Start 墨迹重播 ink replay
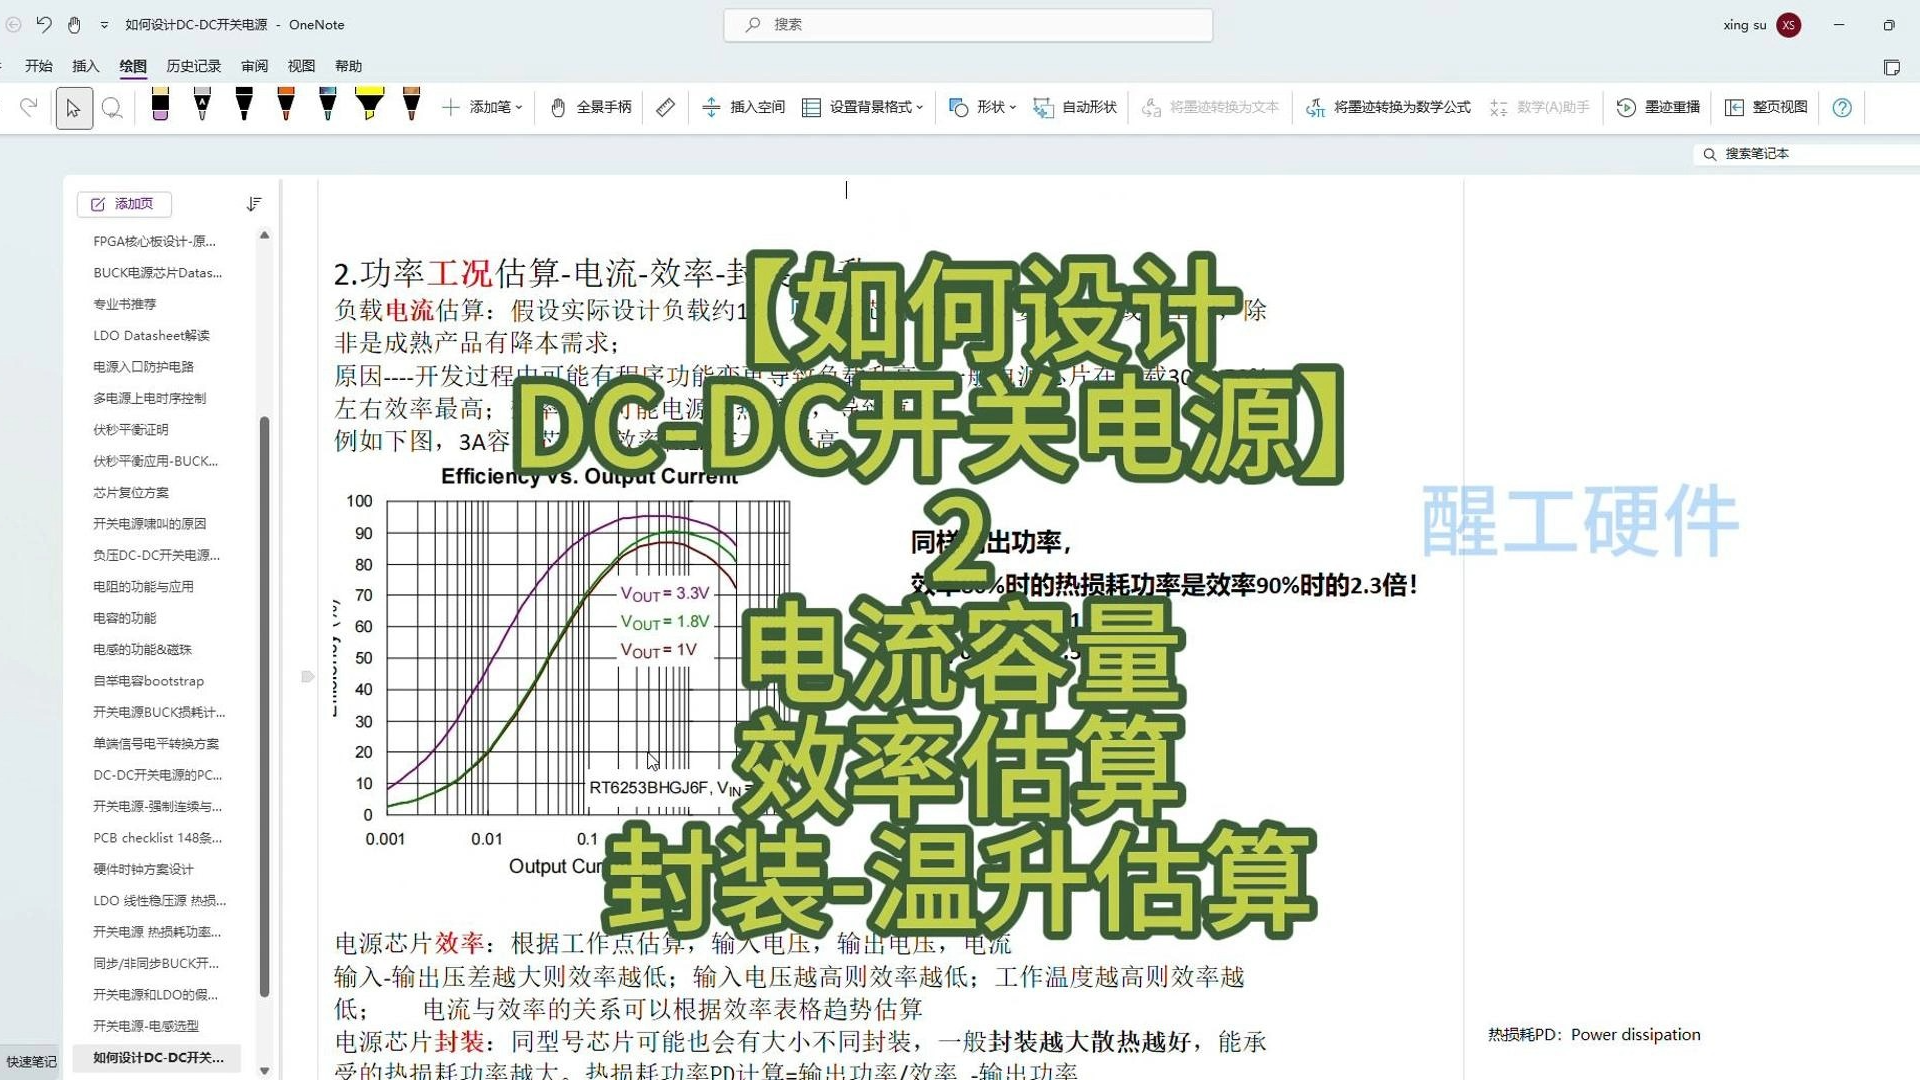This screenshot has height=1080, width=1920. 1658,107
